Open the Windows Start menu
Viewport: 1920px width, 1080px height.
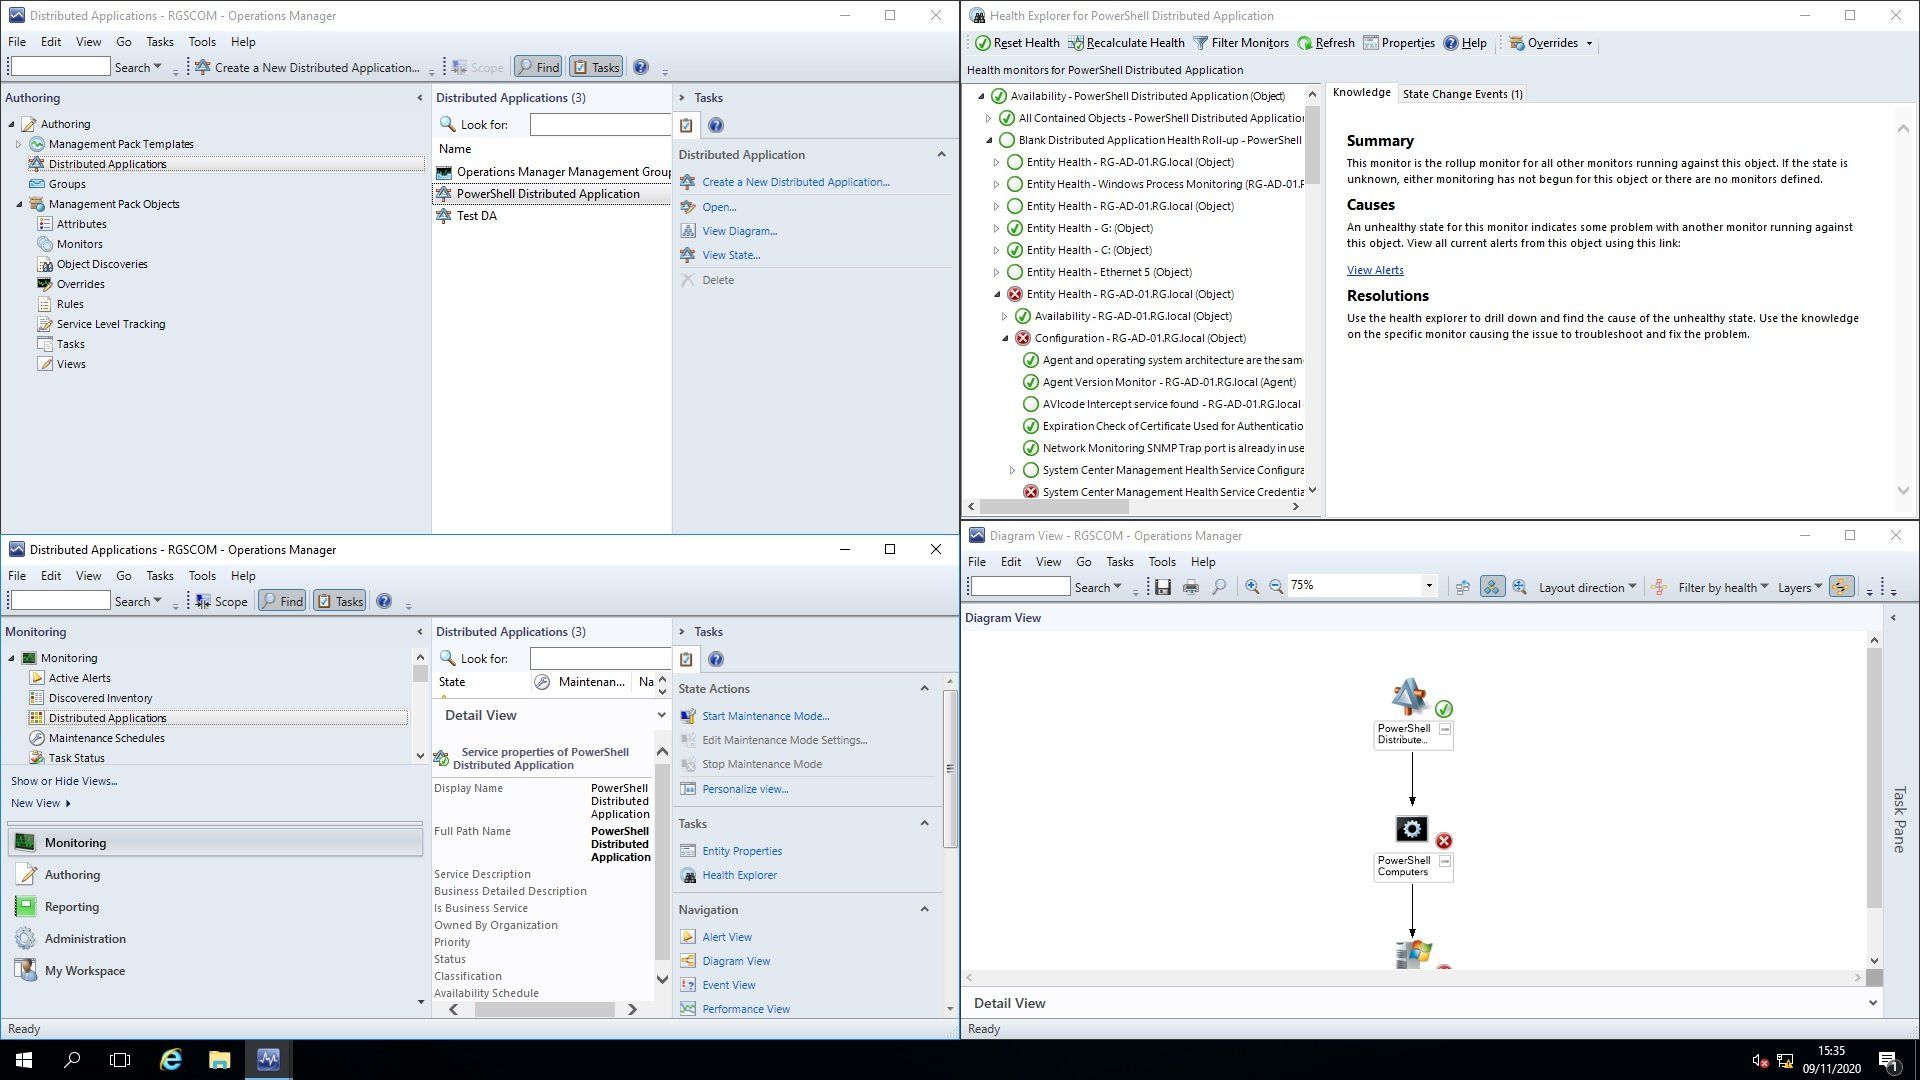[24, 1060]
